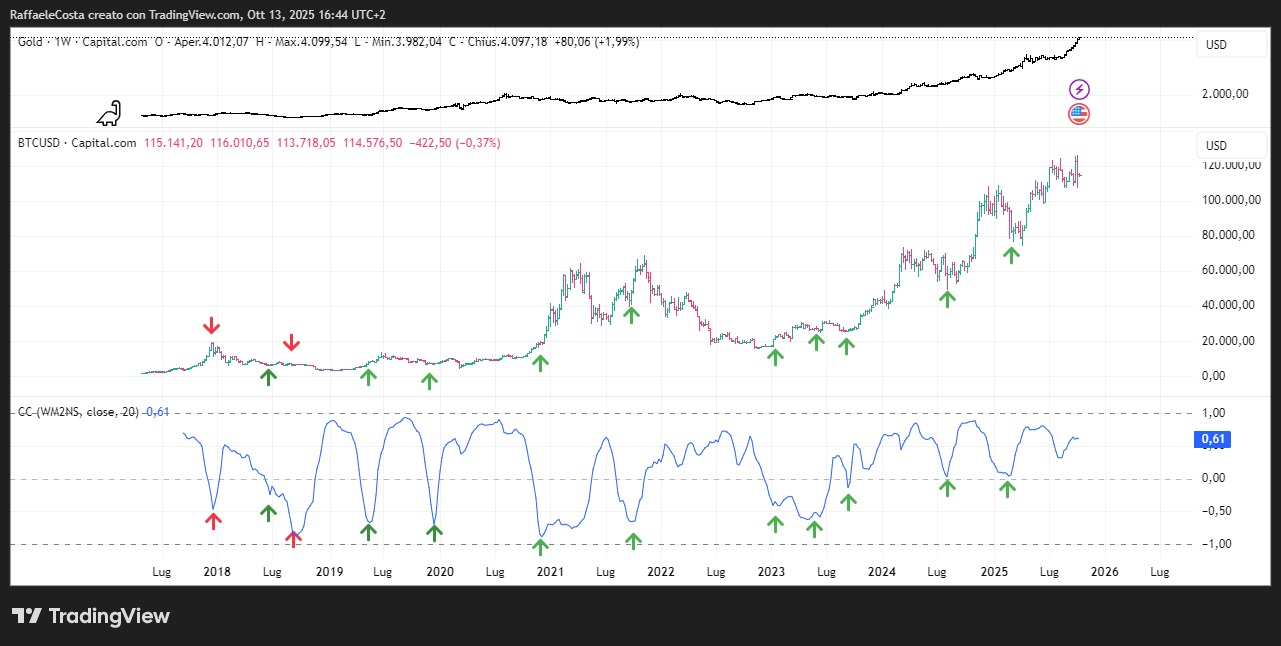Viewport: 1281px width, 646px height.
Task: Click the blue 0,61 value label on the price scale
Action: [1212, 439]
